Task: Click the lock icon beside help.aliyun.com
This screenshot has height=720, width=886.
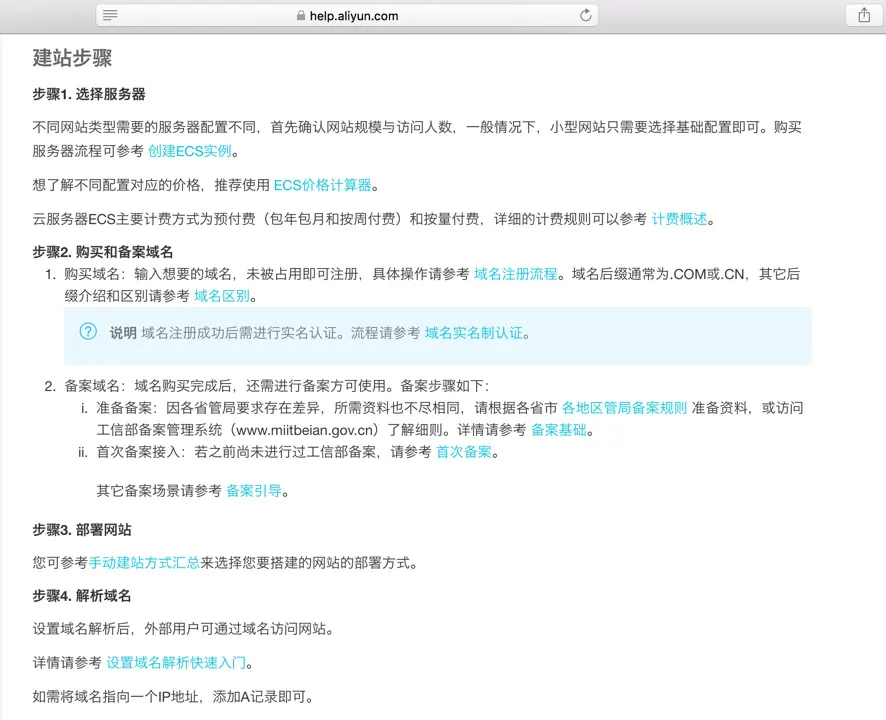Action: pos(301,16)
